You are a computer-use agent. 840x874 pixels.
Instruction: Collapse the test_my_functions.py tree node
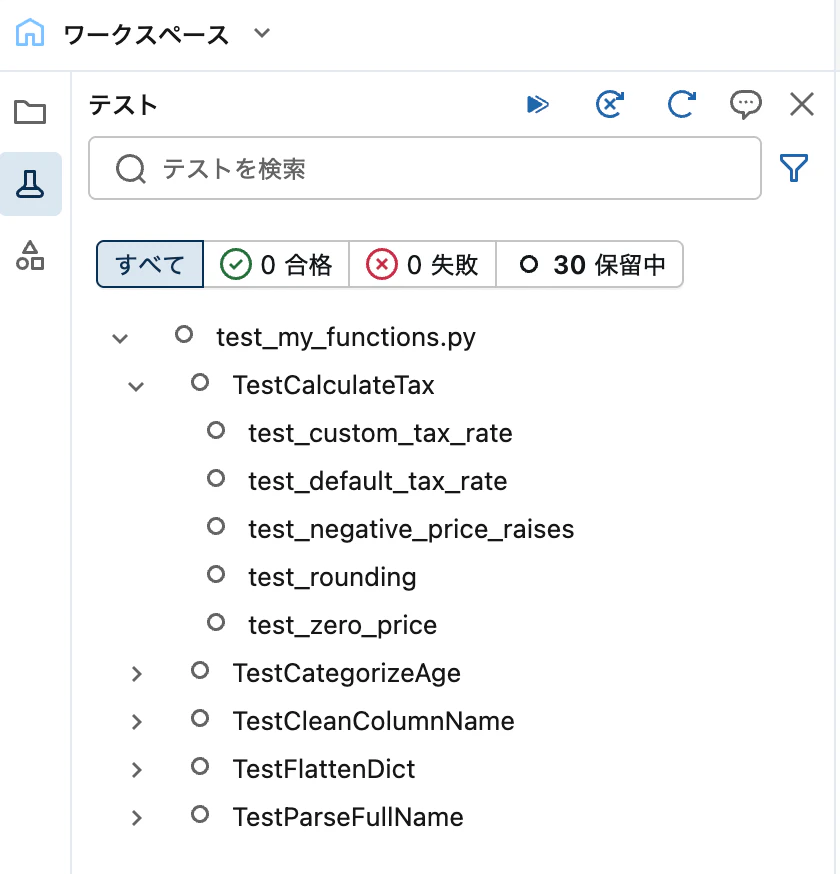point(120,338)
